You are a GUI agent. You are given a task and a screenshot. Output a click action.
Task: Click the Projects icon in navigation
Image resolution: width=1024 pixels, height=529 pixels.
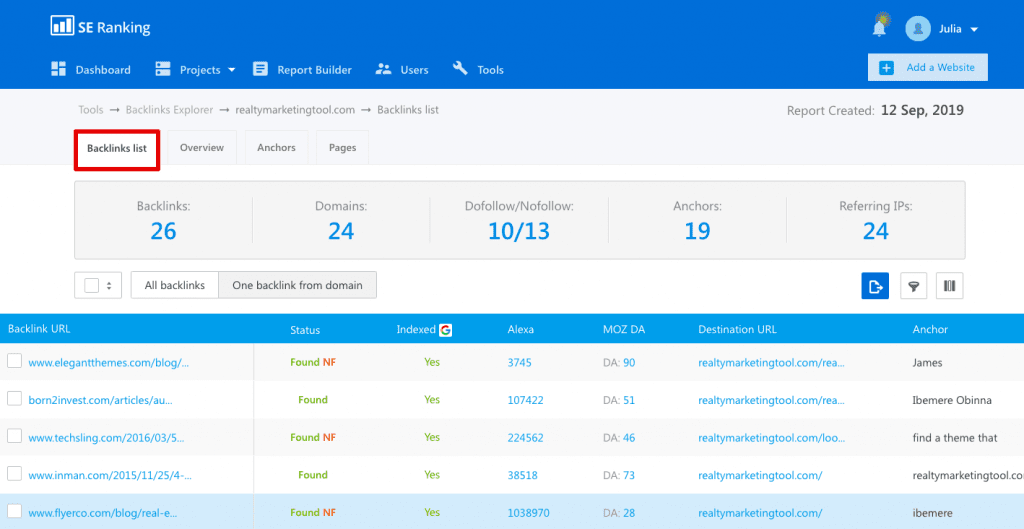[162, 69]
